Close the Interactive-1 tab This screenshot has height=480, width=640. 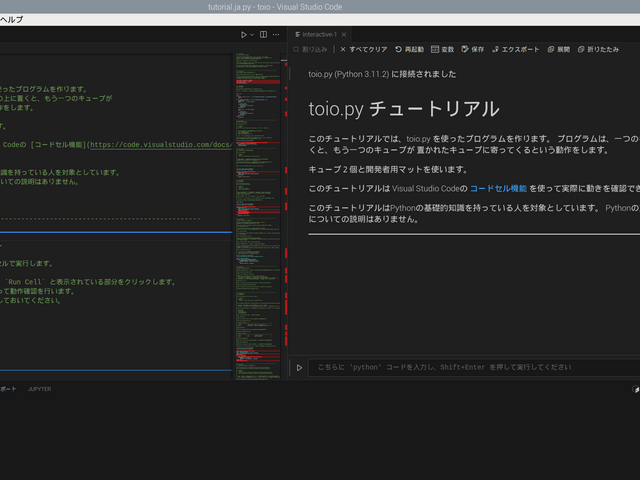click(x=344, y=35)
